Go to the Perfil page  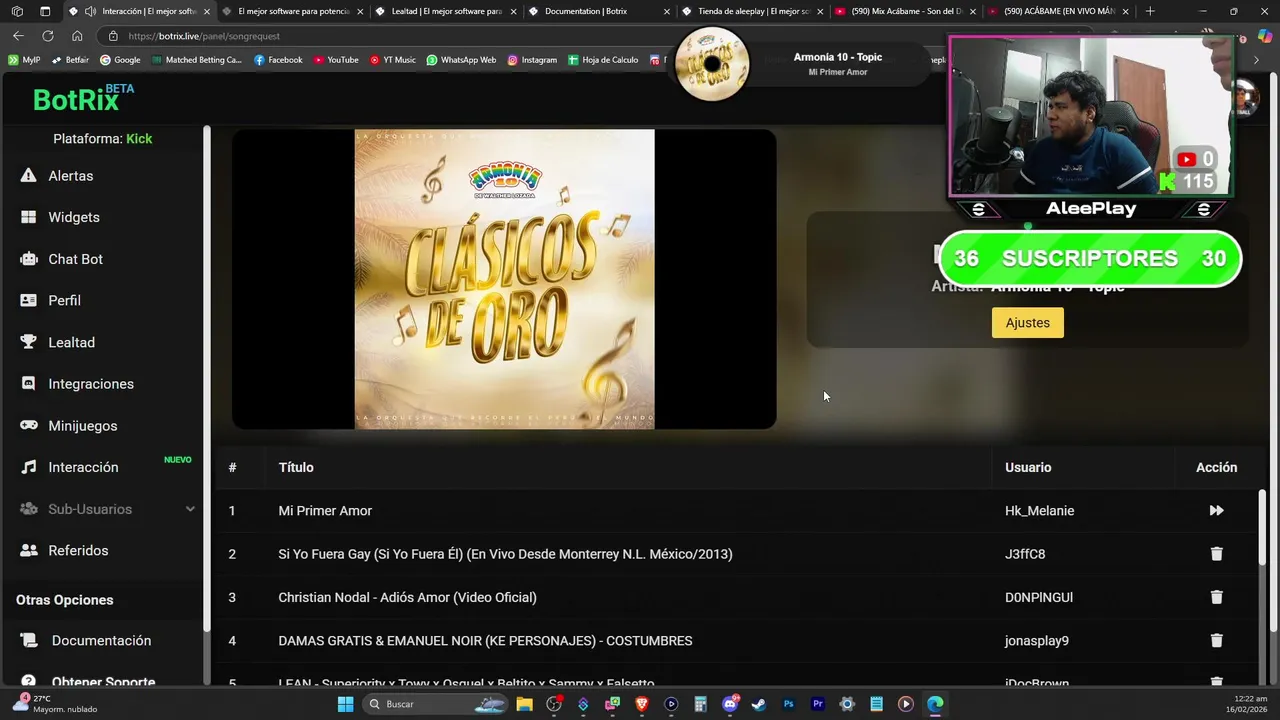click(64, 300)
